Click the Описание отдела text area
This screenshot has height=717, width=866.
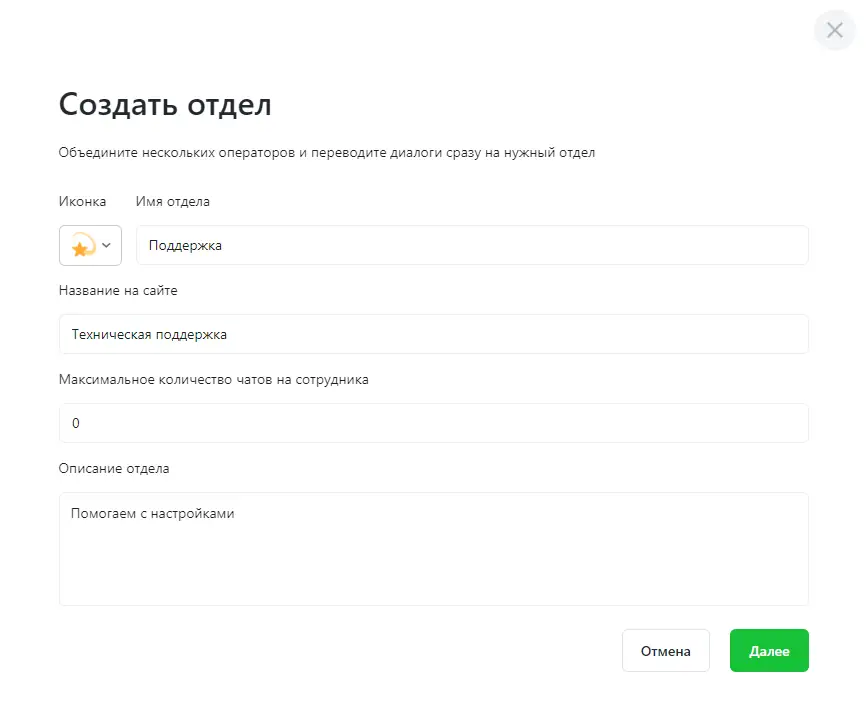click(433, 560)
